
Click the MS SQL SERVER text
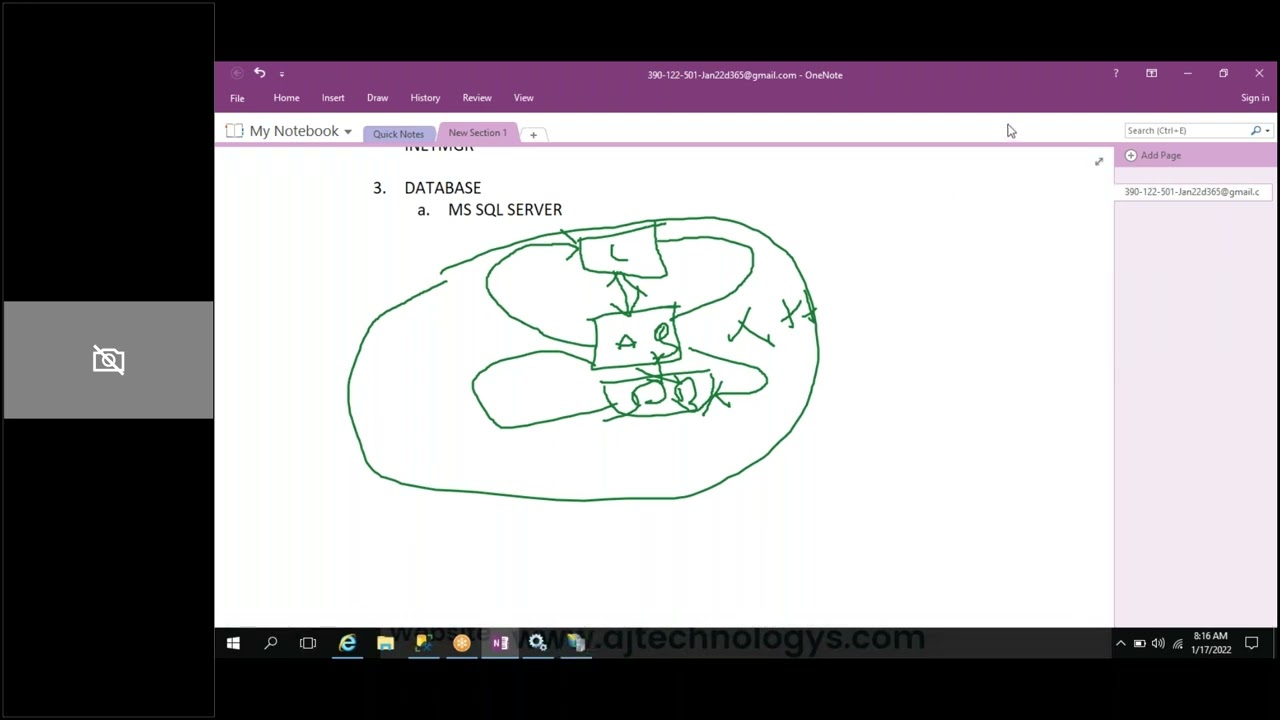505,210
